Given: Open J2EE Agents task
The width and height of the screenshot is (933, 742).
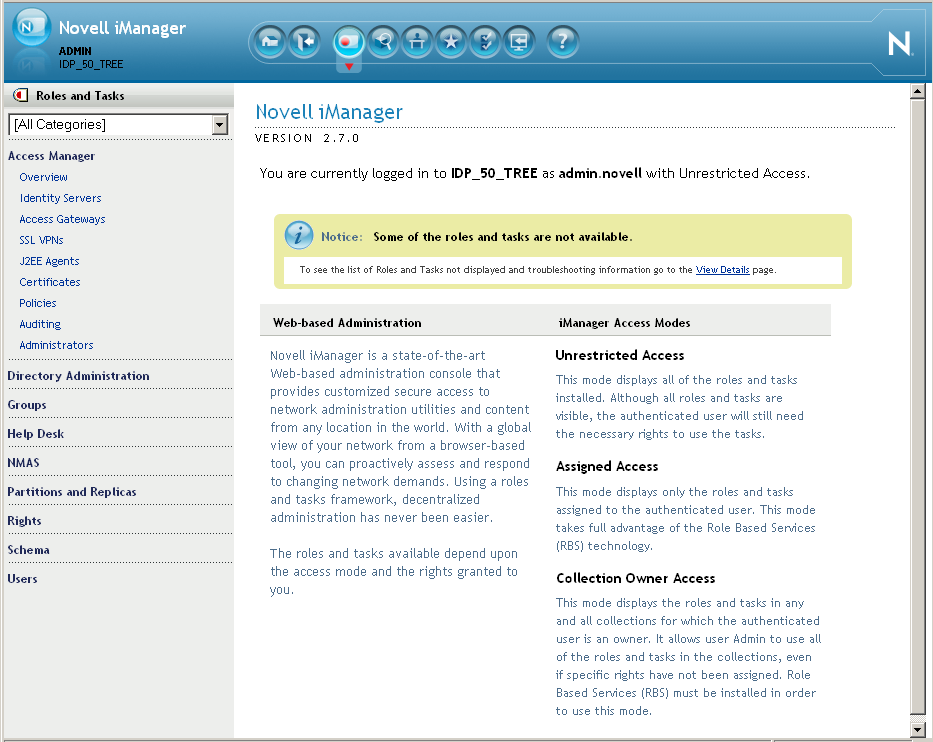Looking at the screenshot, I should (x=49, y=261).
